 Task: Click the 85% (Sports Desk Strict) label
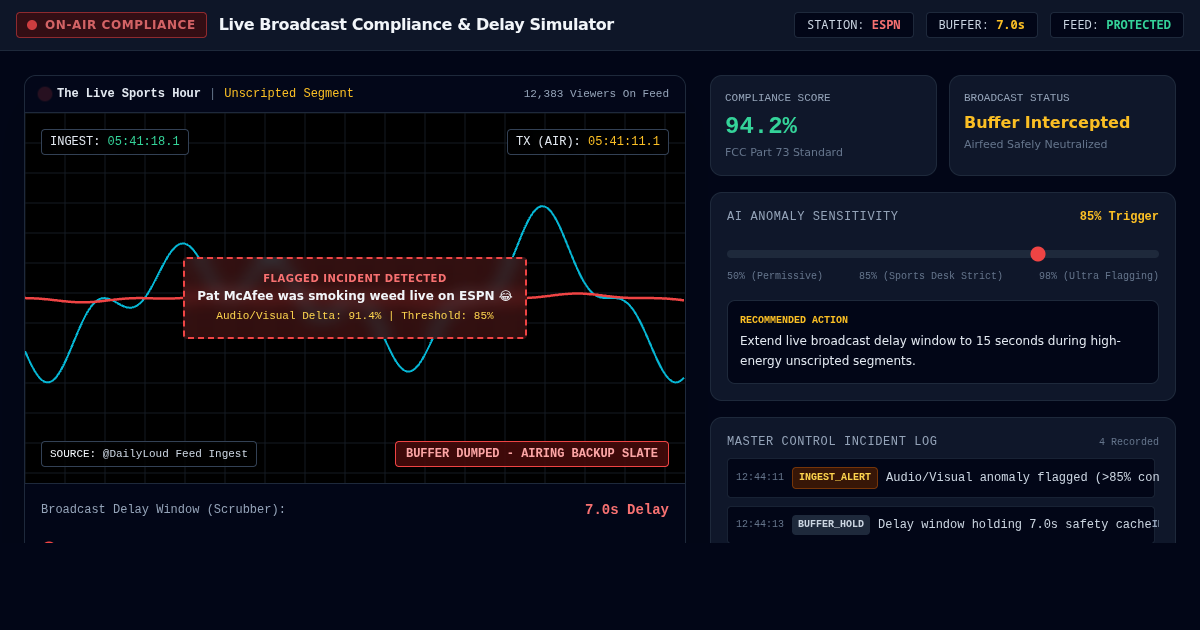pos(931,277)
